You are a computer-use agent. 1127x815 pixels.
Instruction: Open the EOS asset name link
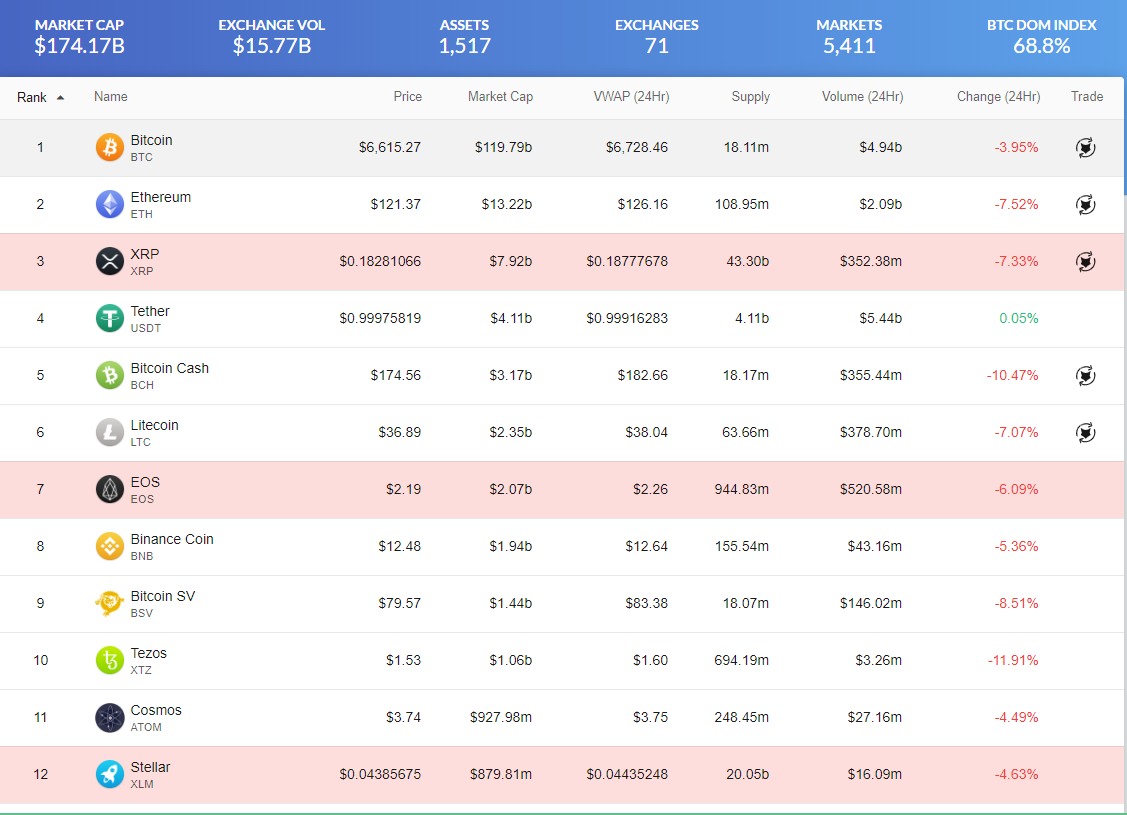tap(145, 482)
